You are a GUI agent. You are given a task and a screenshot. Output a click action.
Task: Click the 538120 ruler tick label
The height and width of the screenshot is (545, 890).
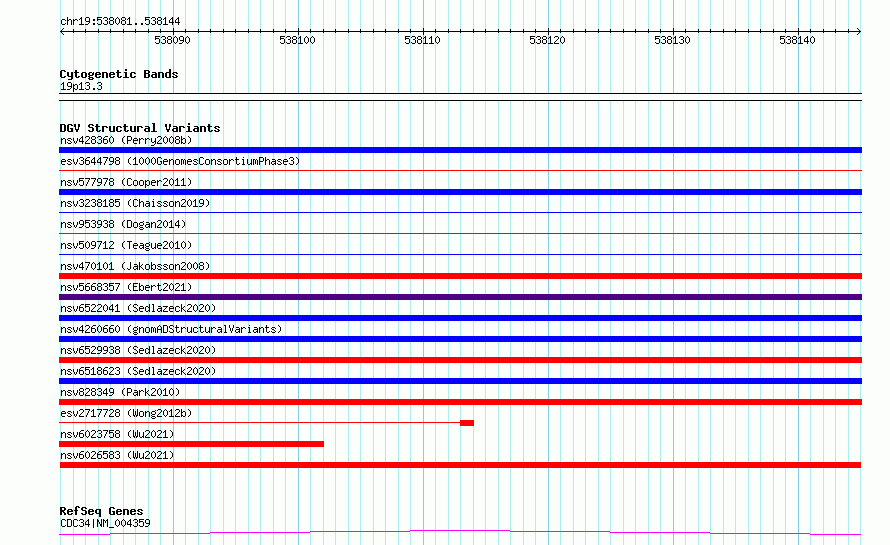click(x=547, y=40)
